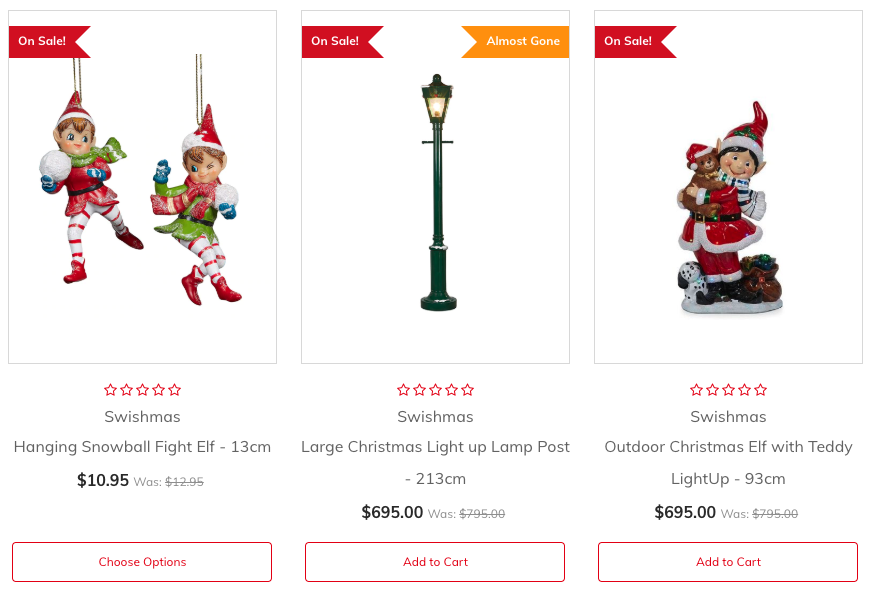Click fifth rating star under snowball elf
Screen dimensions: 876x601
point(174,390)
